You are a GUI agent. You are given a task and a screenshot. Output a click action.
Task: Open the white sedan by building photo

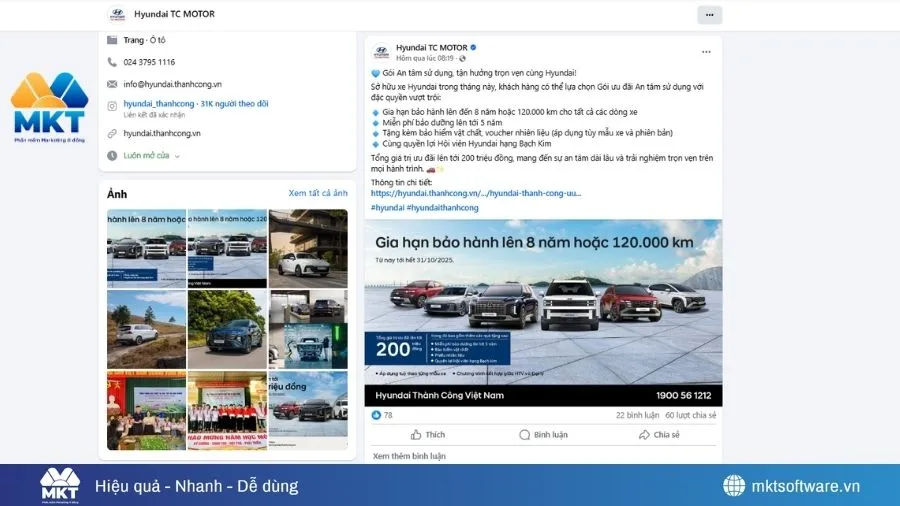click(308, 248)
